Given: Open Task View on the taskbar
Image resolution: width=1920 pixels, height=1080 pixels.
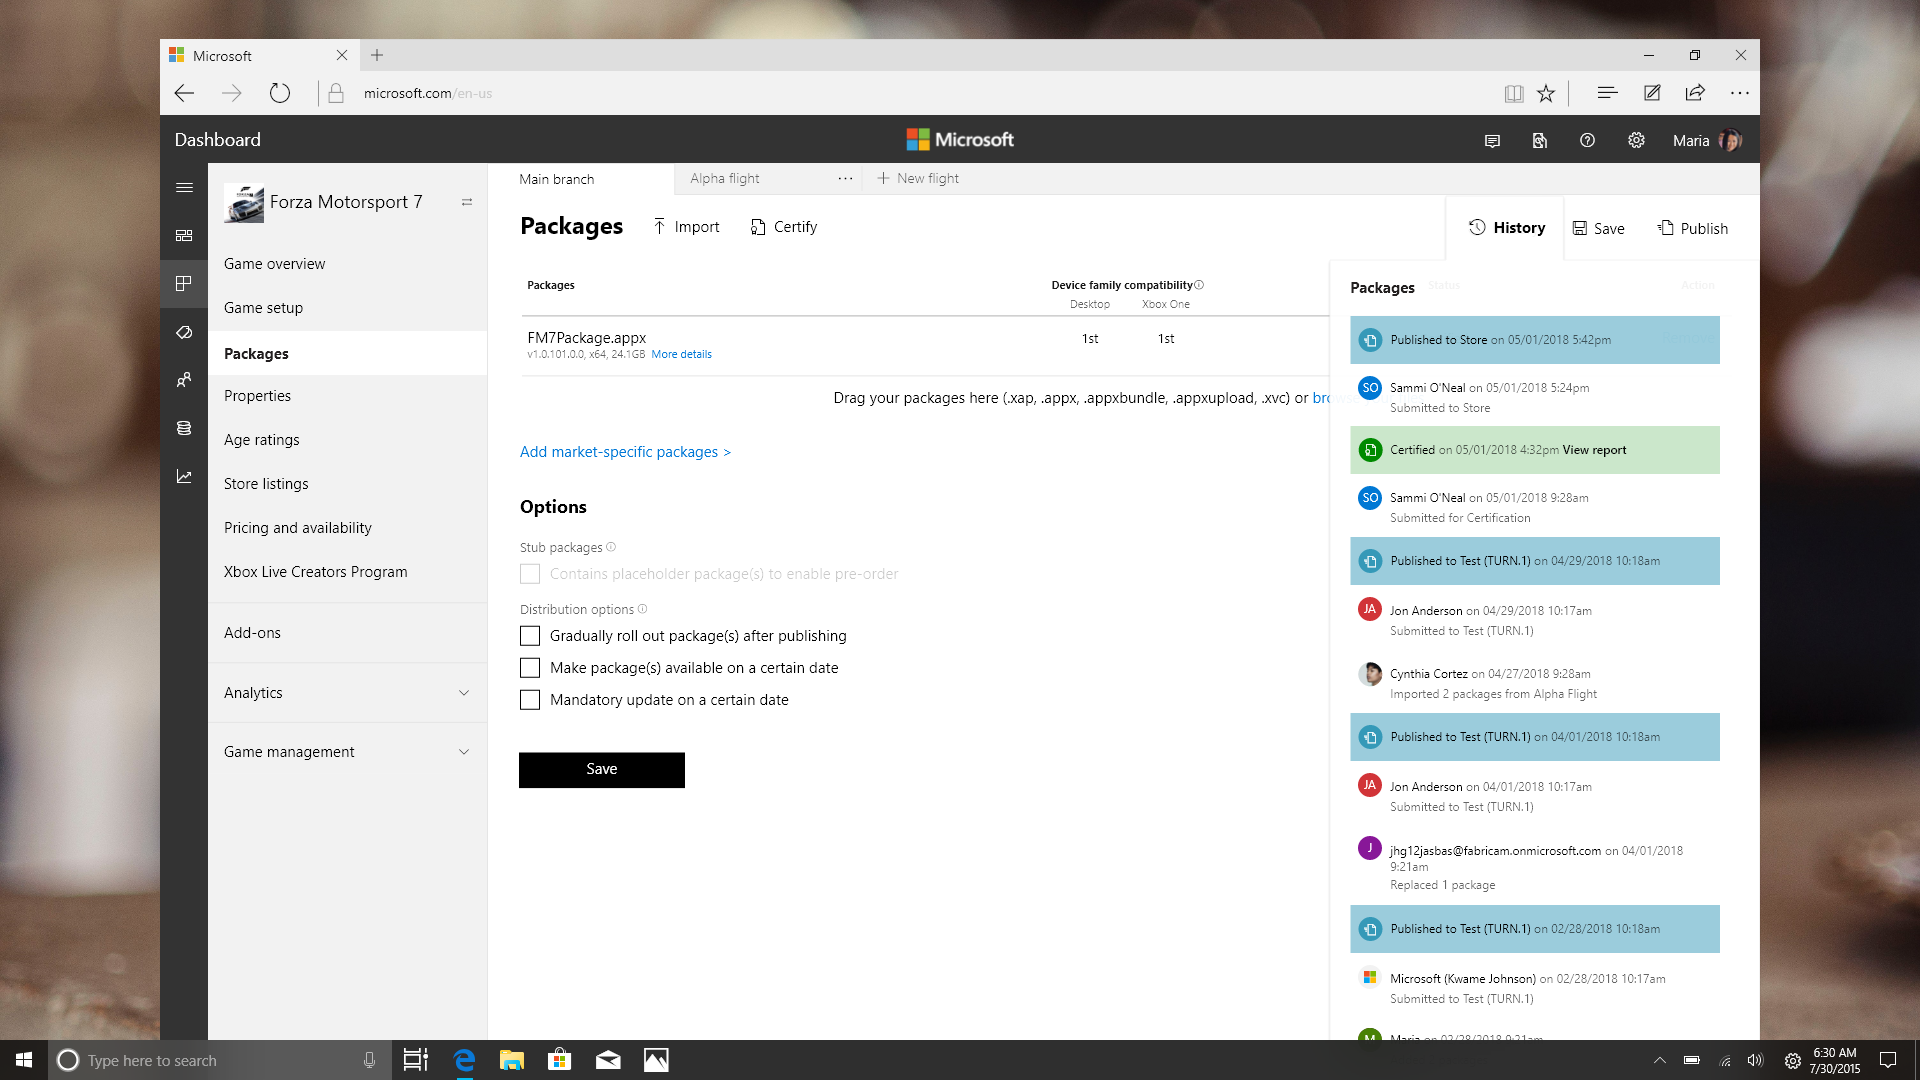Looking at the screenshot, I should tap(415, 1060).
